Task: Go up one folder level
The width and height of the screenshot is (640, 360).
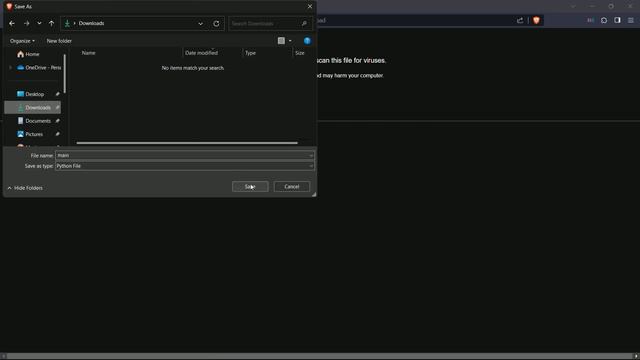Action: [51, 24]
